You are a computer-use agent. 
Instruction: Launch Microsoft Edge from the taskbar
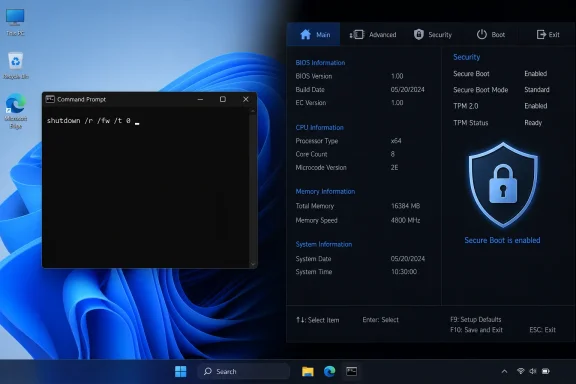pos(330,372)
